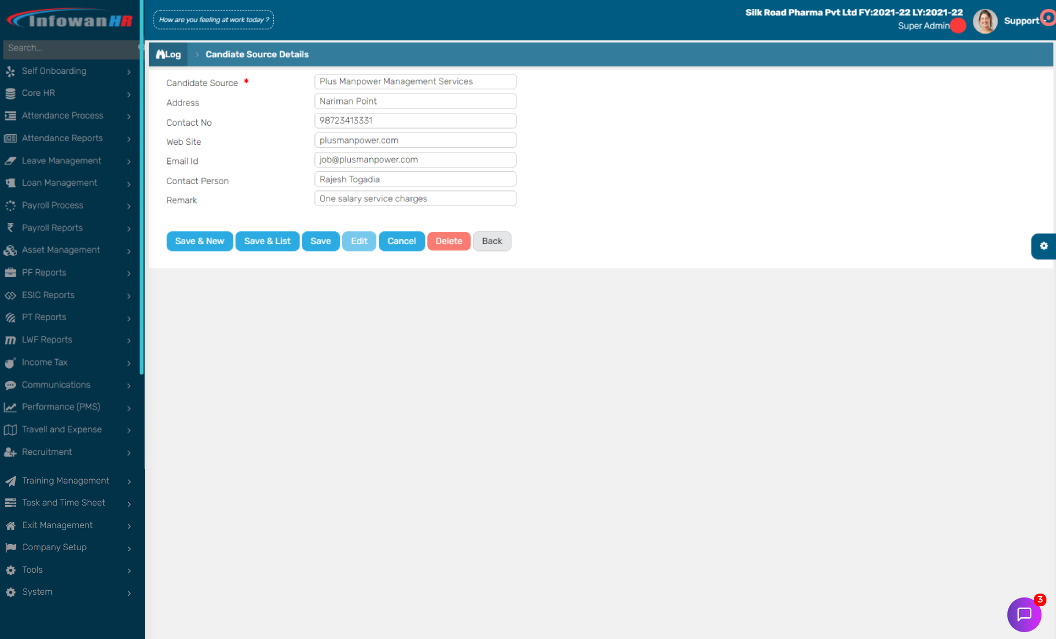This screenshot has height=639, width=1056.
Task: Expand the Attendance Reports section
Action: pos(128,138)
